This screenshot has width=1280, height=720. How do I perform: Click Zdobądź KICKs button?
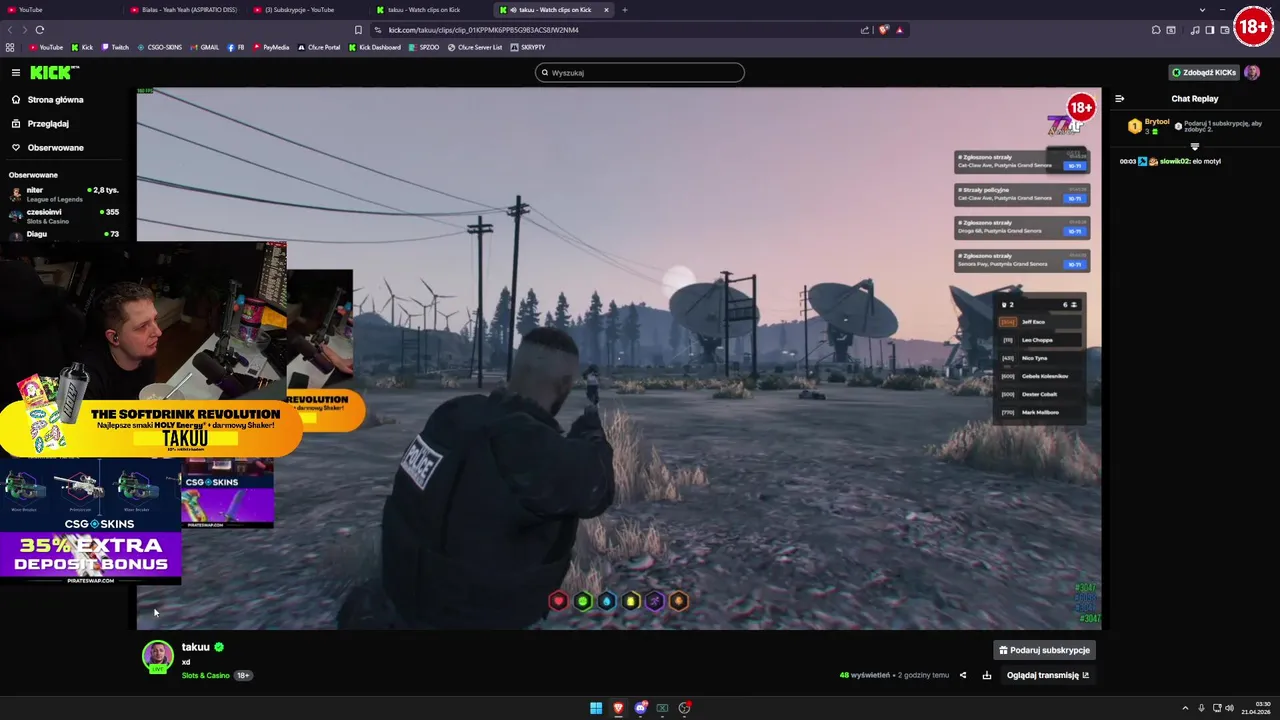click(1204, 72)
